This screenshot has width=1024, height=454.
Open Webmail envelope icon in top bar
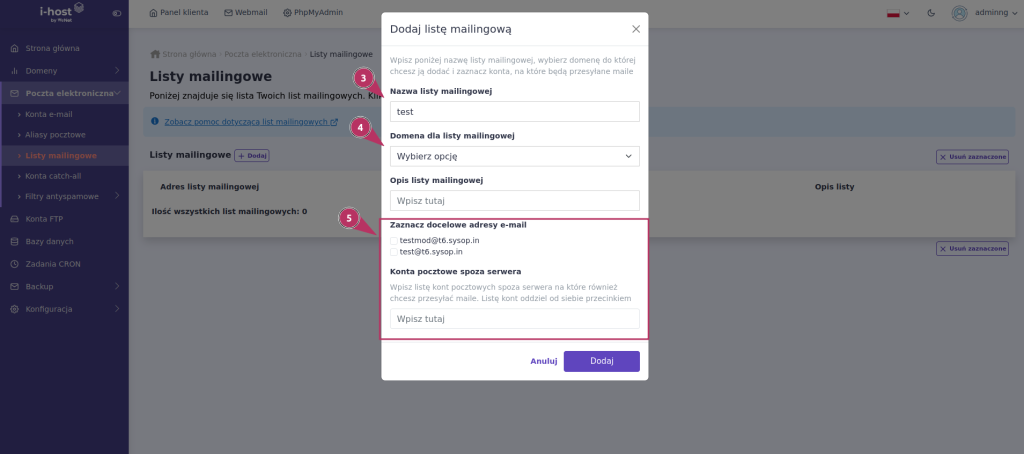click(x=228, y=13)
